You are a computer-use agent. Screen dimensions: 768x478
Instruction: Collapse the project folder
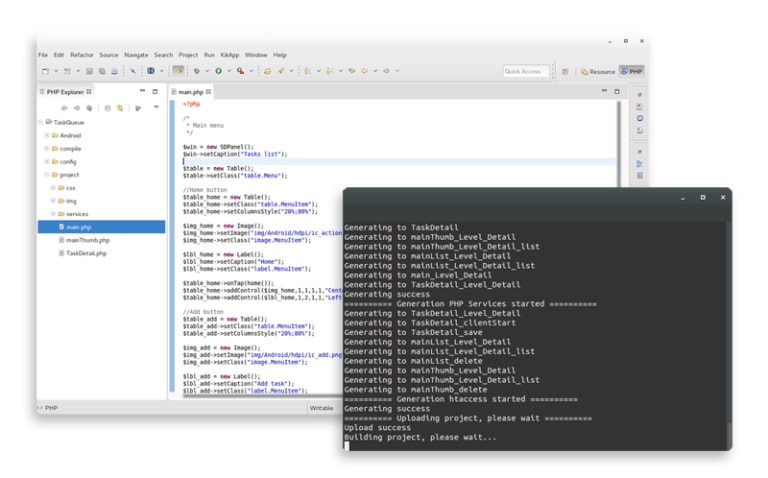click(47, 174)
